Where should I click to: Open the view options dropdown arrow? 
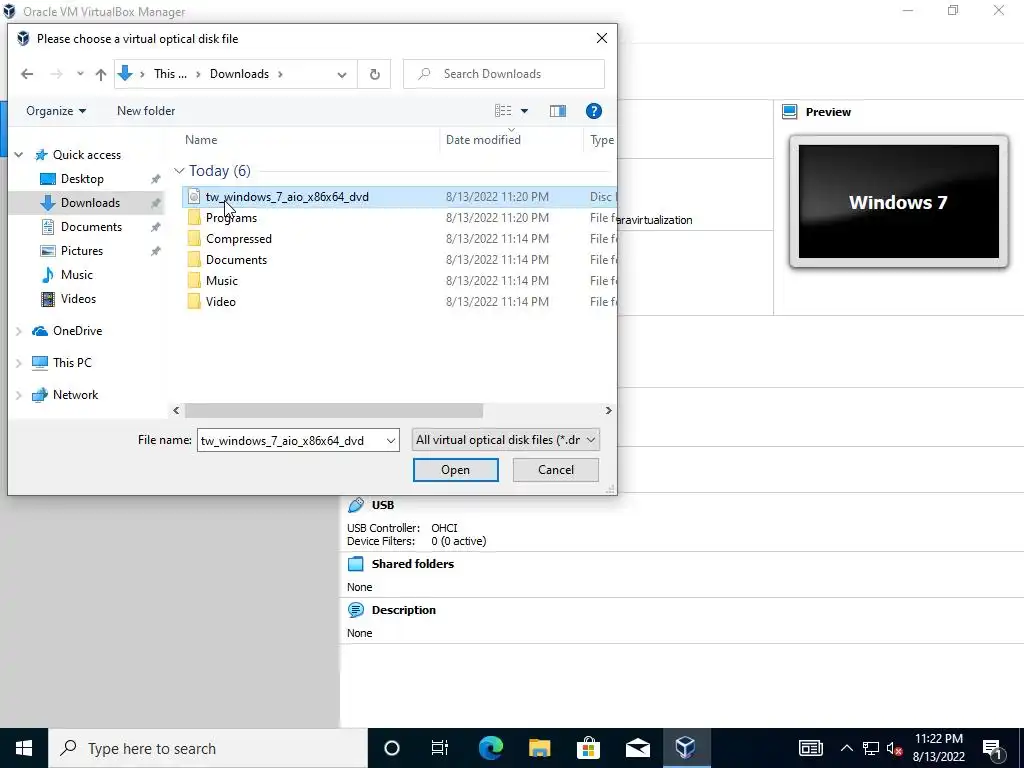(524, 111)
